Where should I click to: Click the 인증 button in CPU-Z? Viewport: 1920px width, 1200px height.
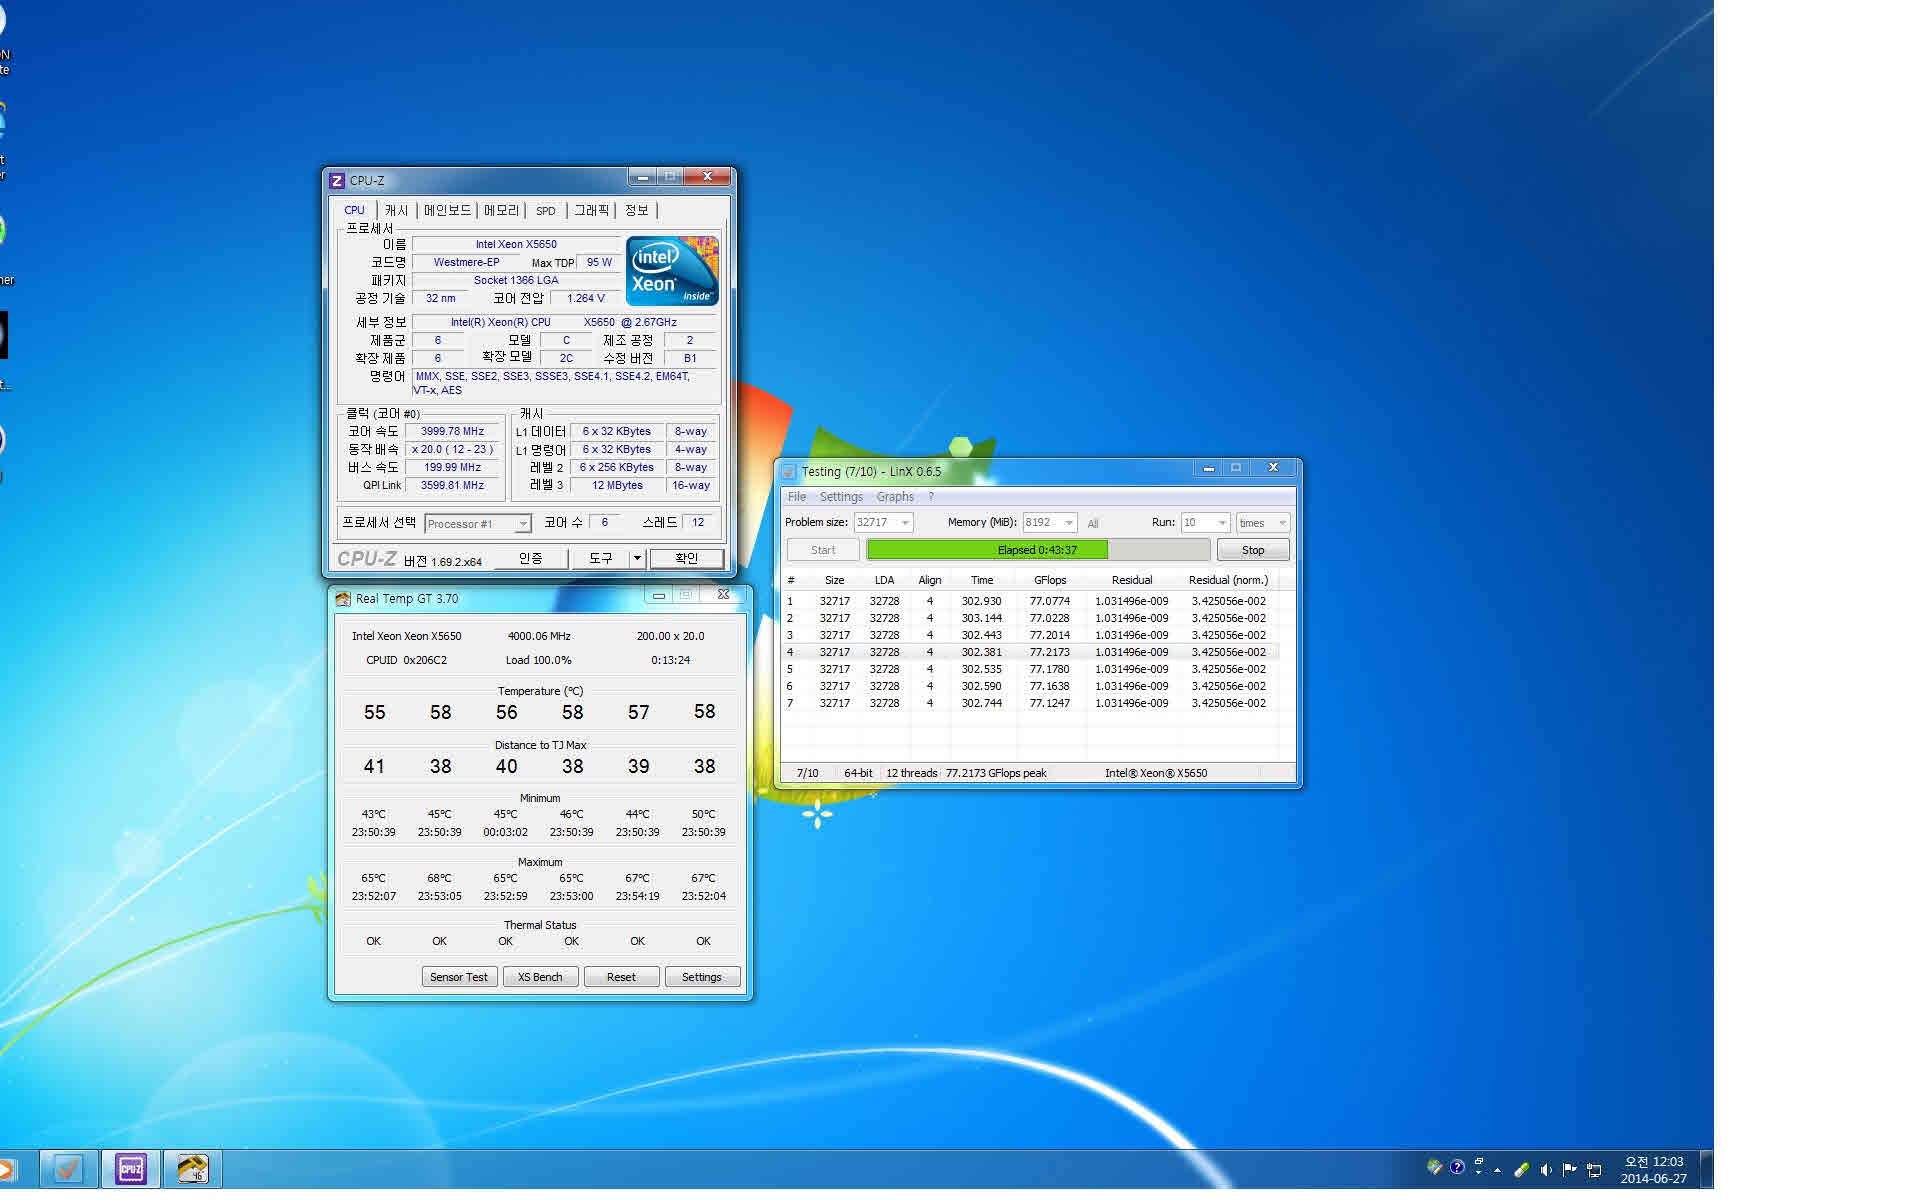531,559
